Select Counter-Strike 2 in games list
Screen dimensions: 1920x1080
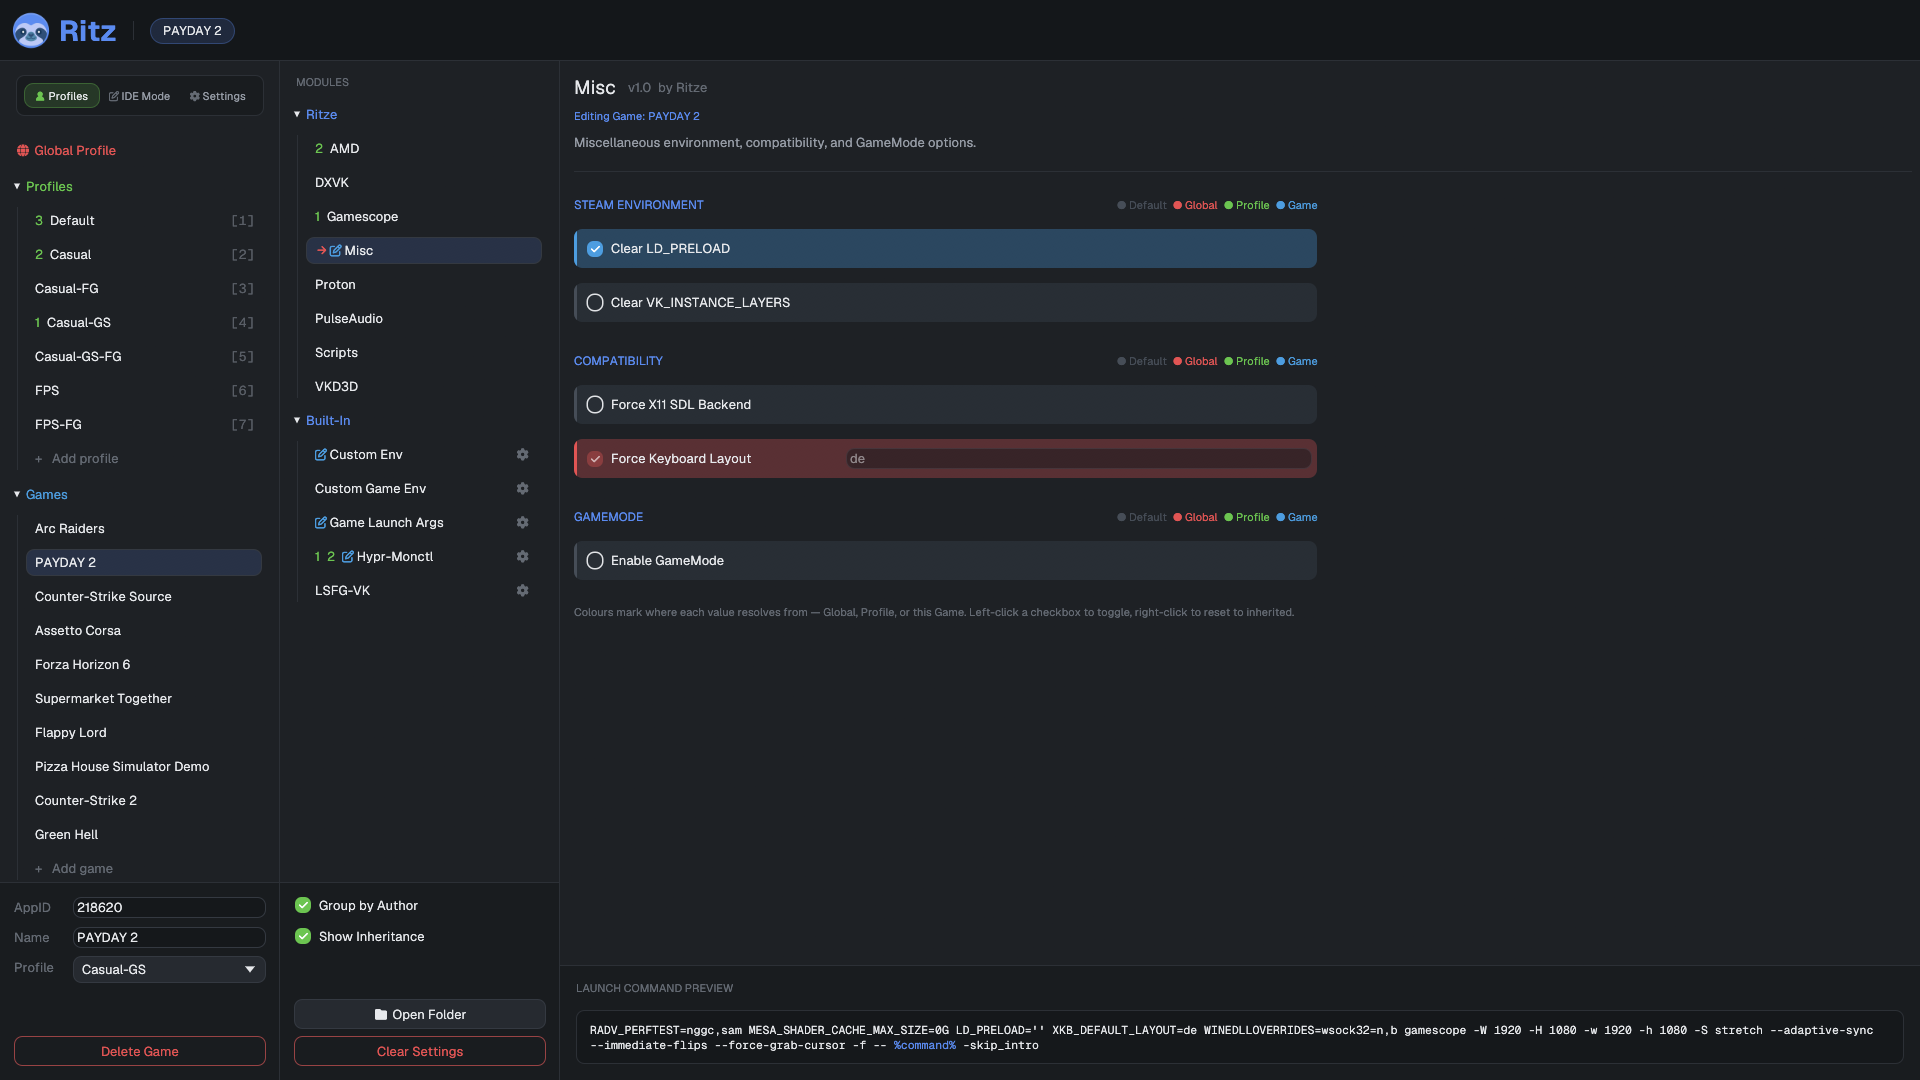coord(144,800)
